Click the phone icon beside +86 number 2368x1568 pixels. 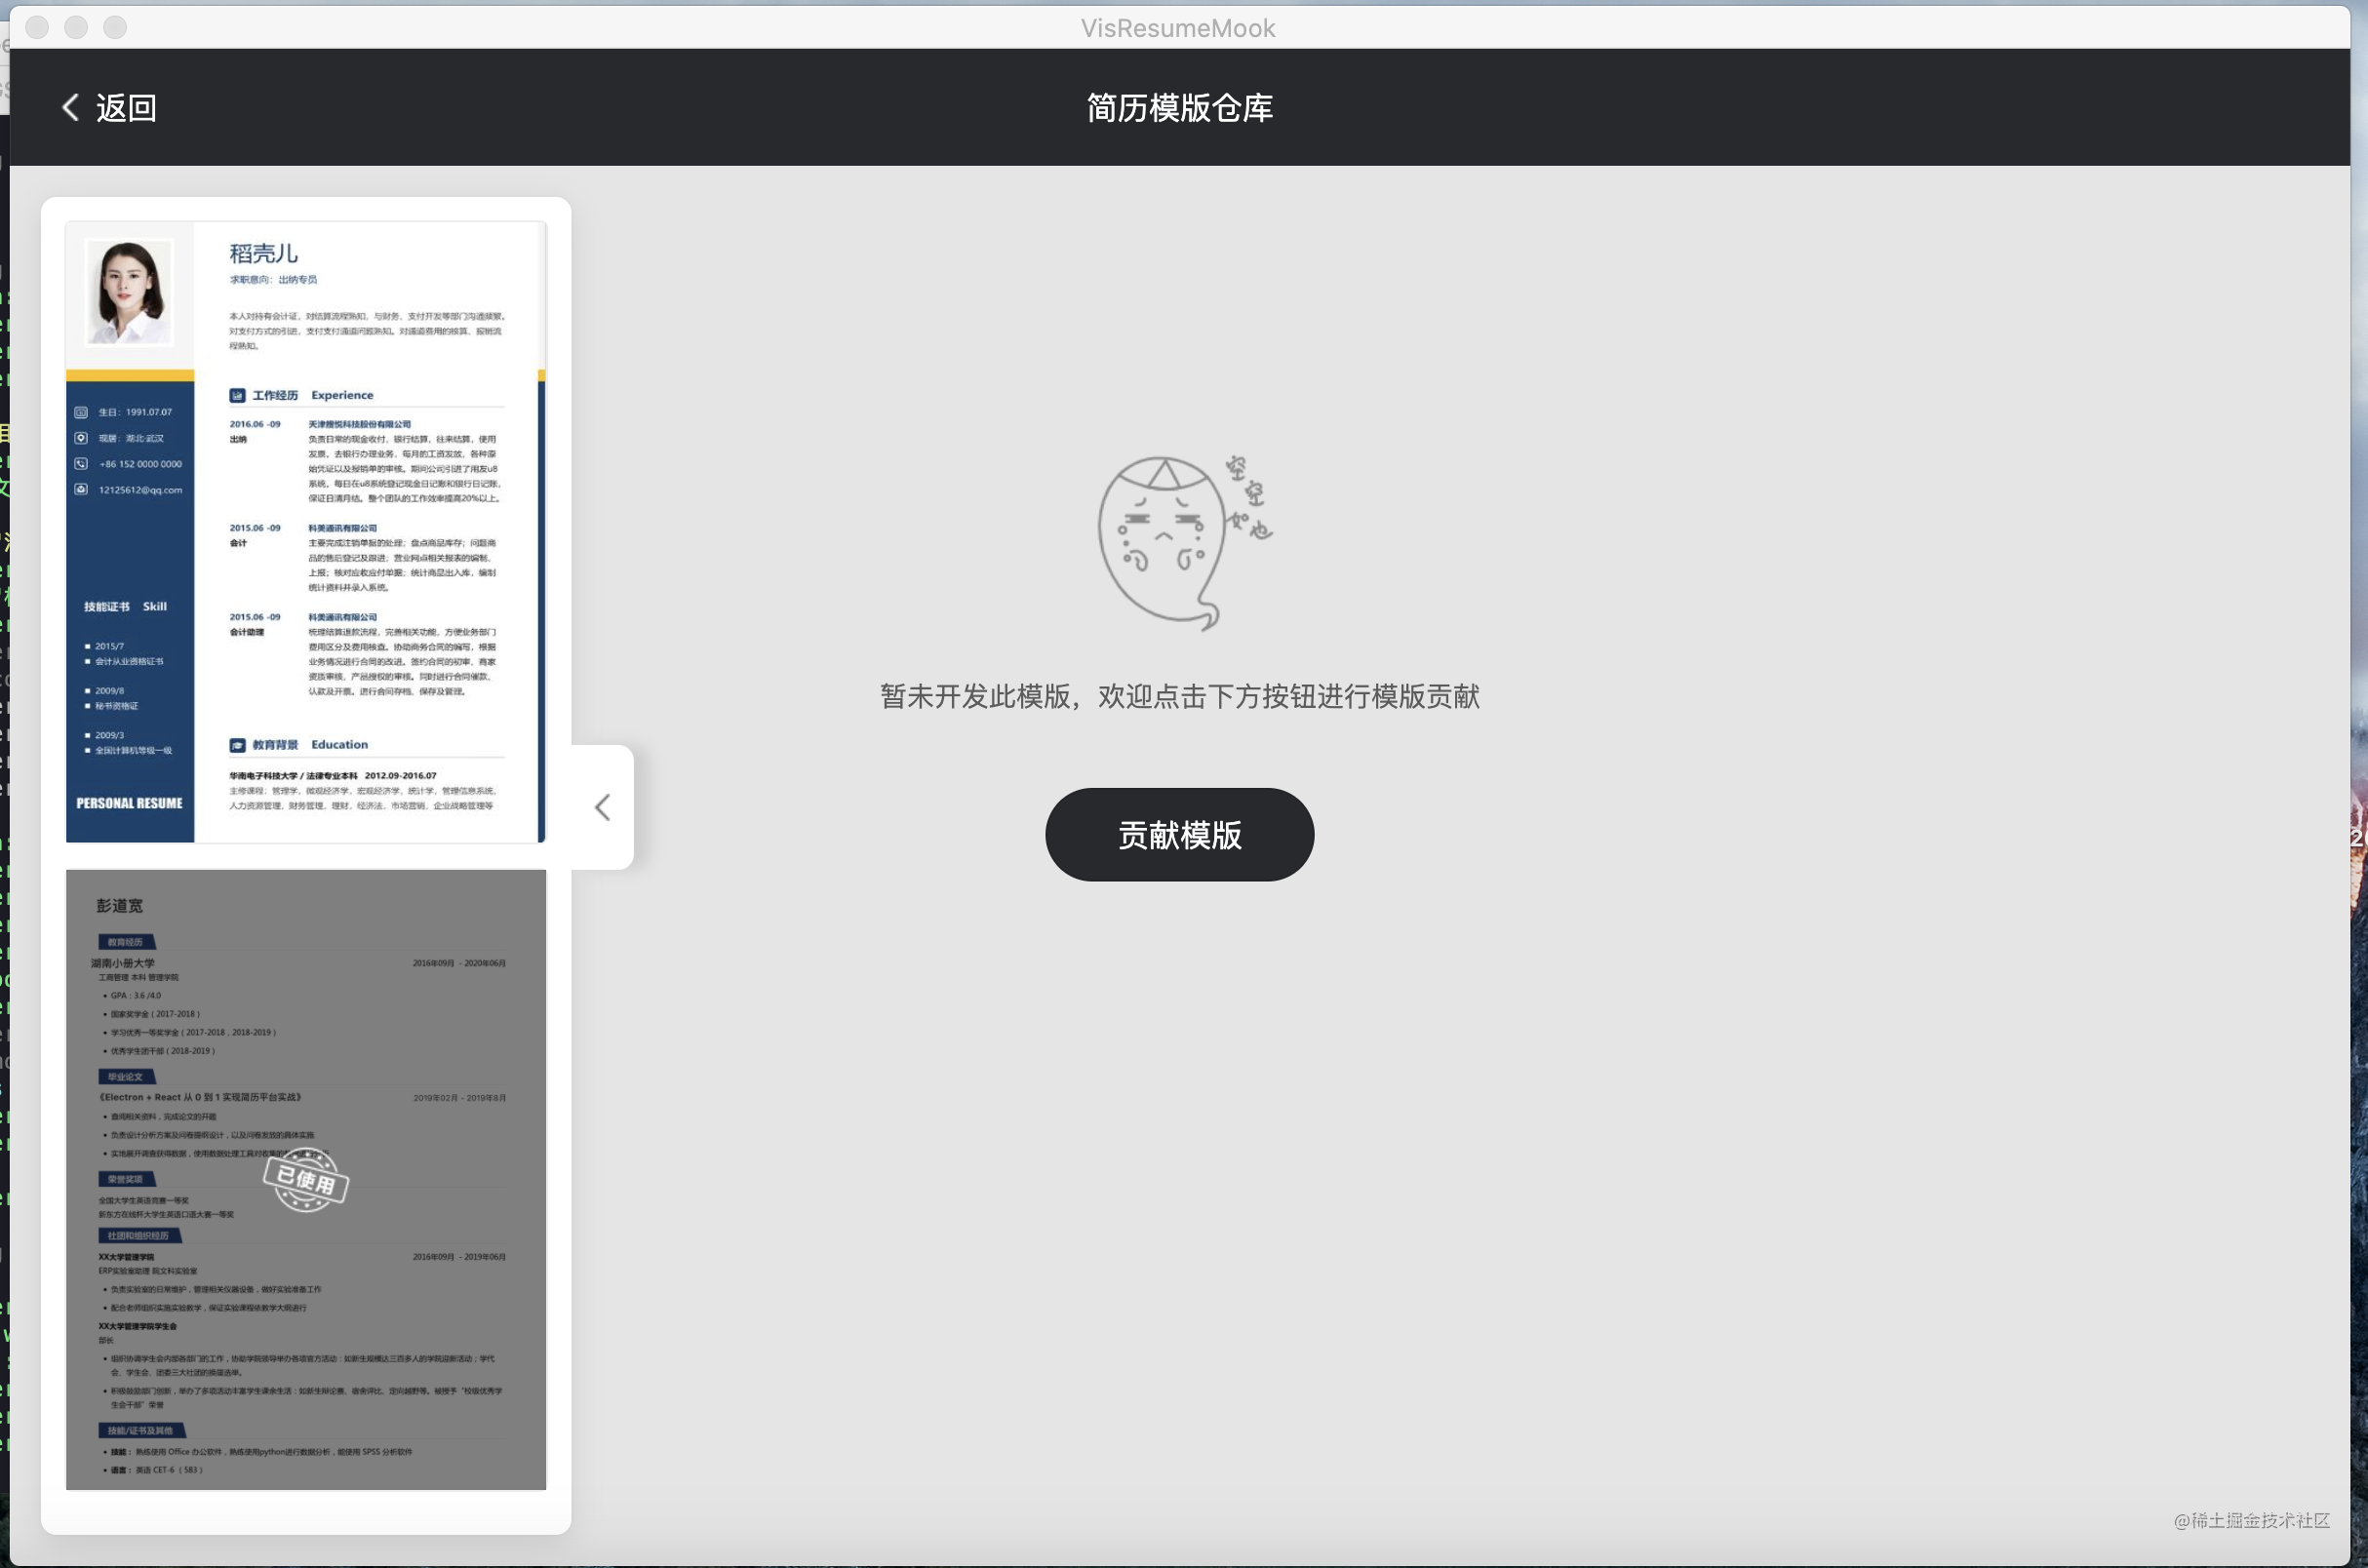(81, 464)
